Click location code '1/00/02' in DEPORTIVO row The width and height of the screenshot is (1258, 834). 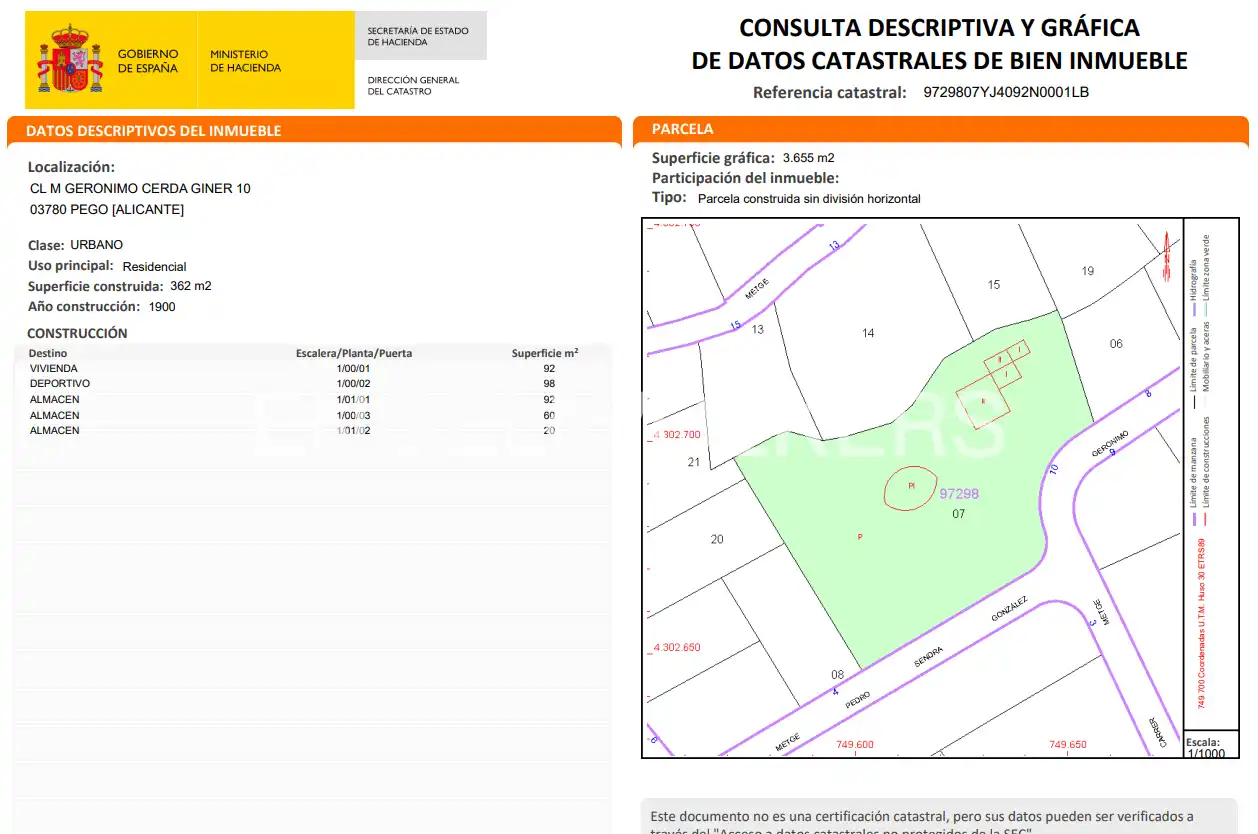click(x=354, y=384)
